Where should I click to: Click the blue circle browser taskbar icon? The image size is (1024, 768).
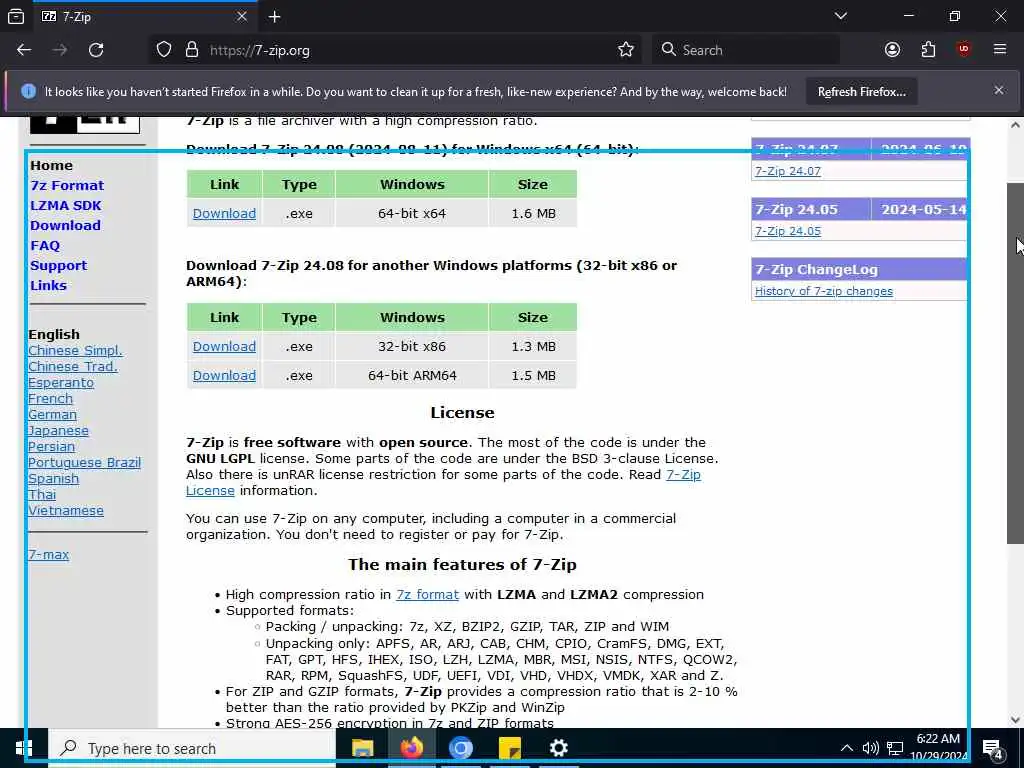[x=460, y=748]
